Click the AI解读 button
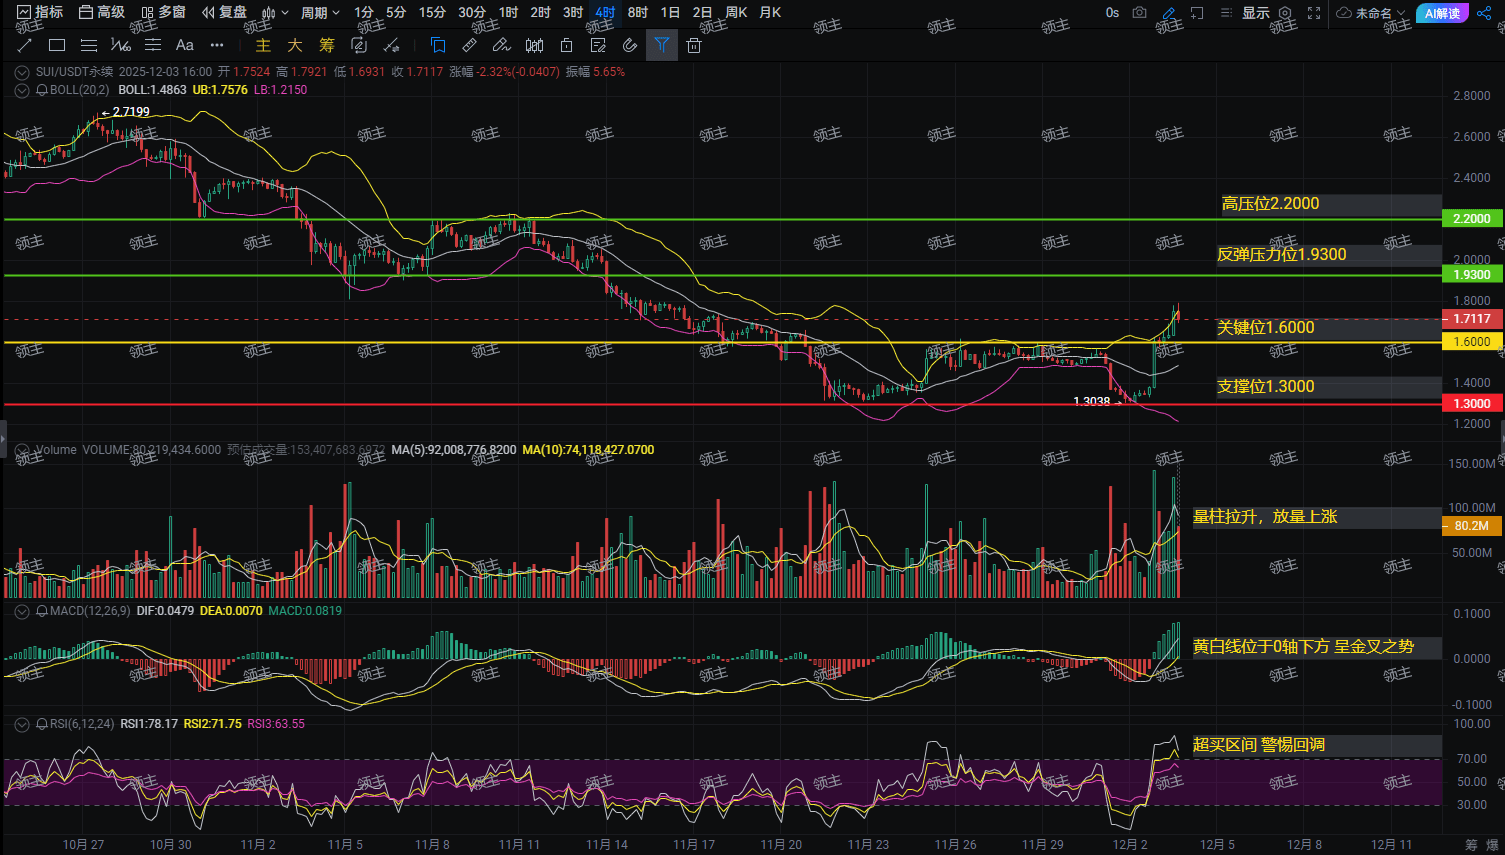Image resolution: width=1505 pixels, height=855 pixels. [x=1442, y=13]
